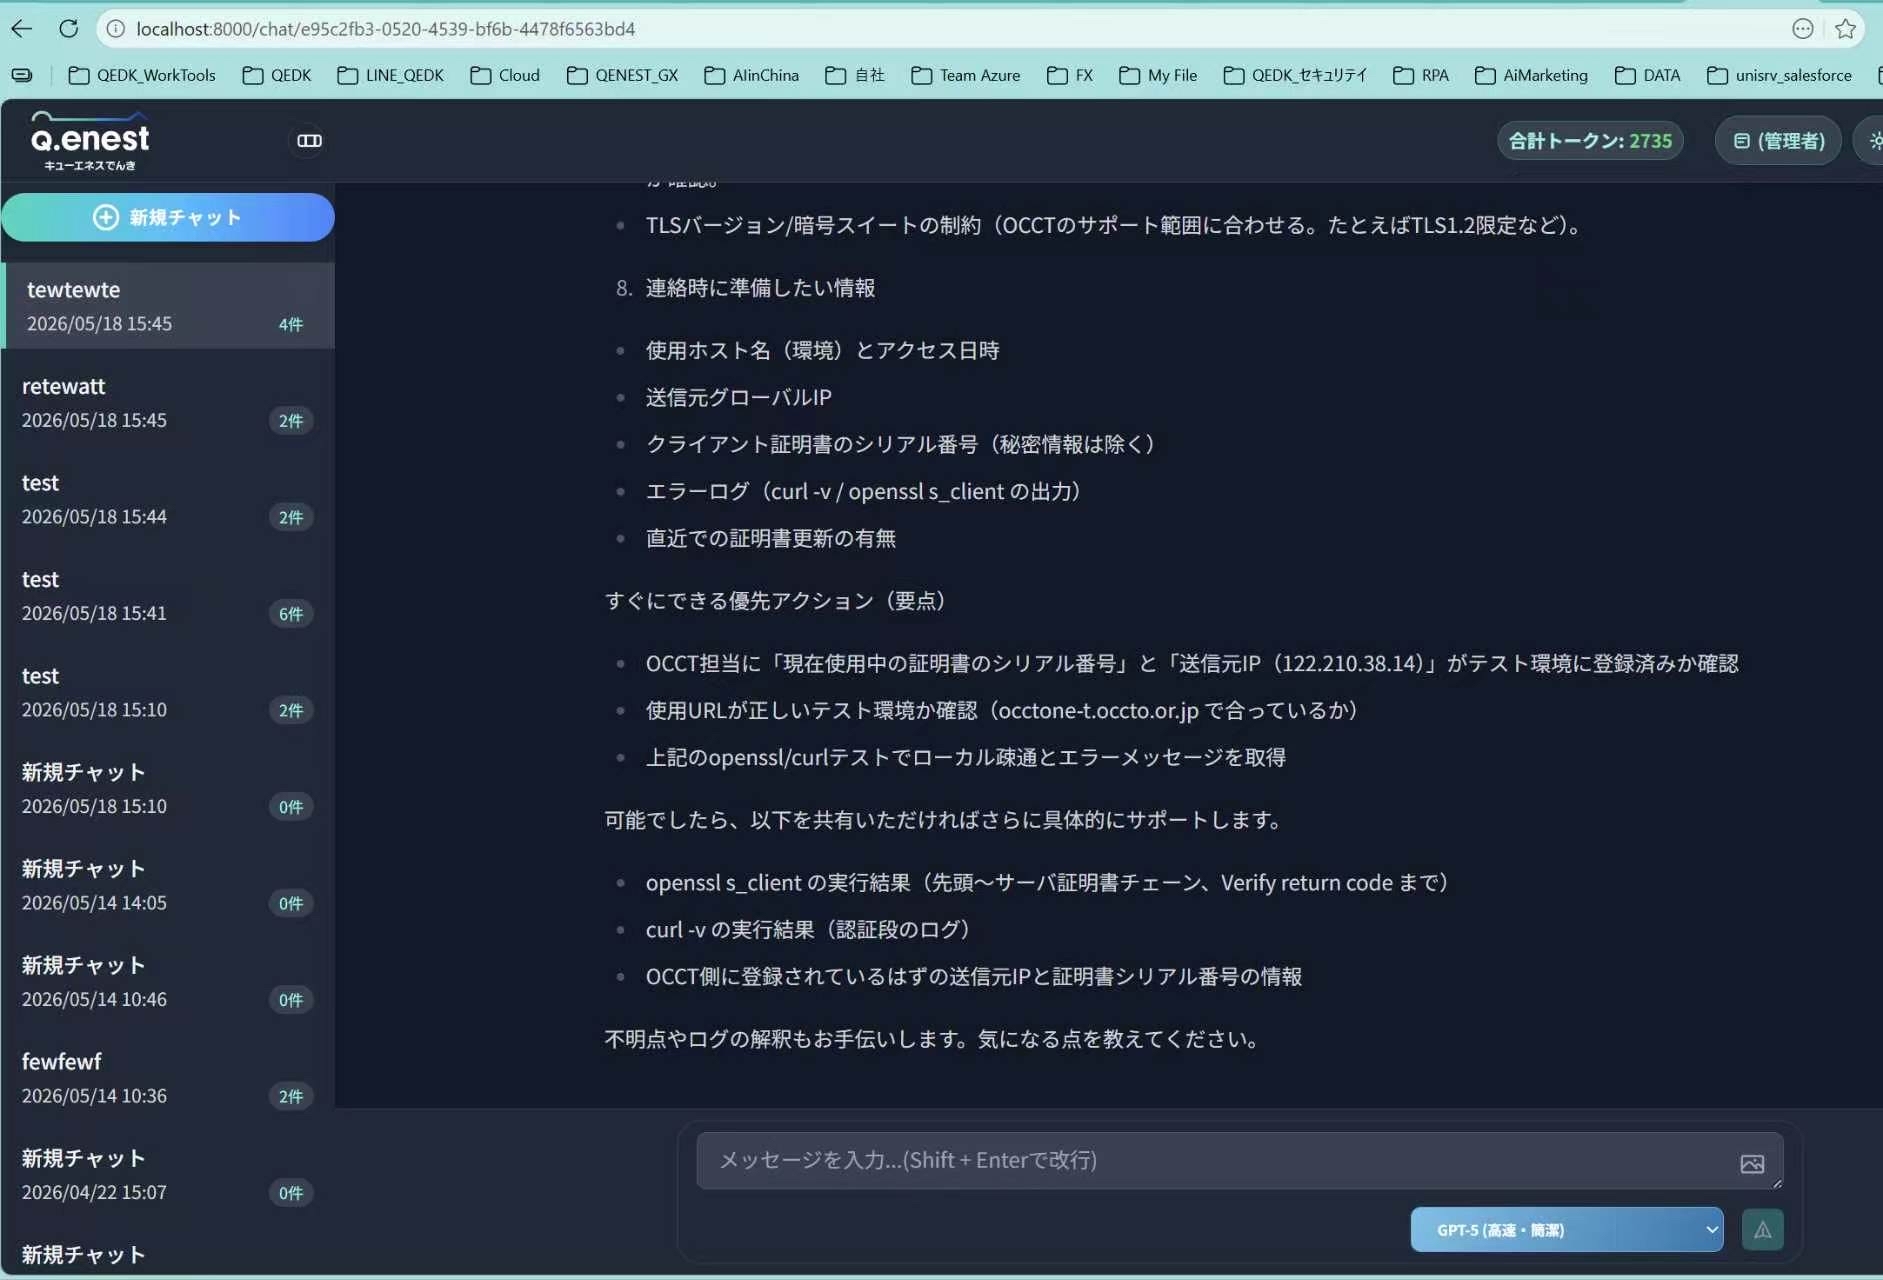This screenshot has height=1280, width=1883.
Task: Open the Cloud bookmark folder
Action: [x=505, y=75]
